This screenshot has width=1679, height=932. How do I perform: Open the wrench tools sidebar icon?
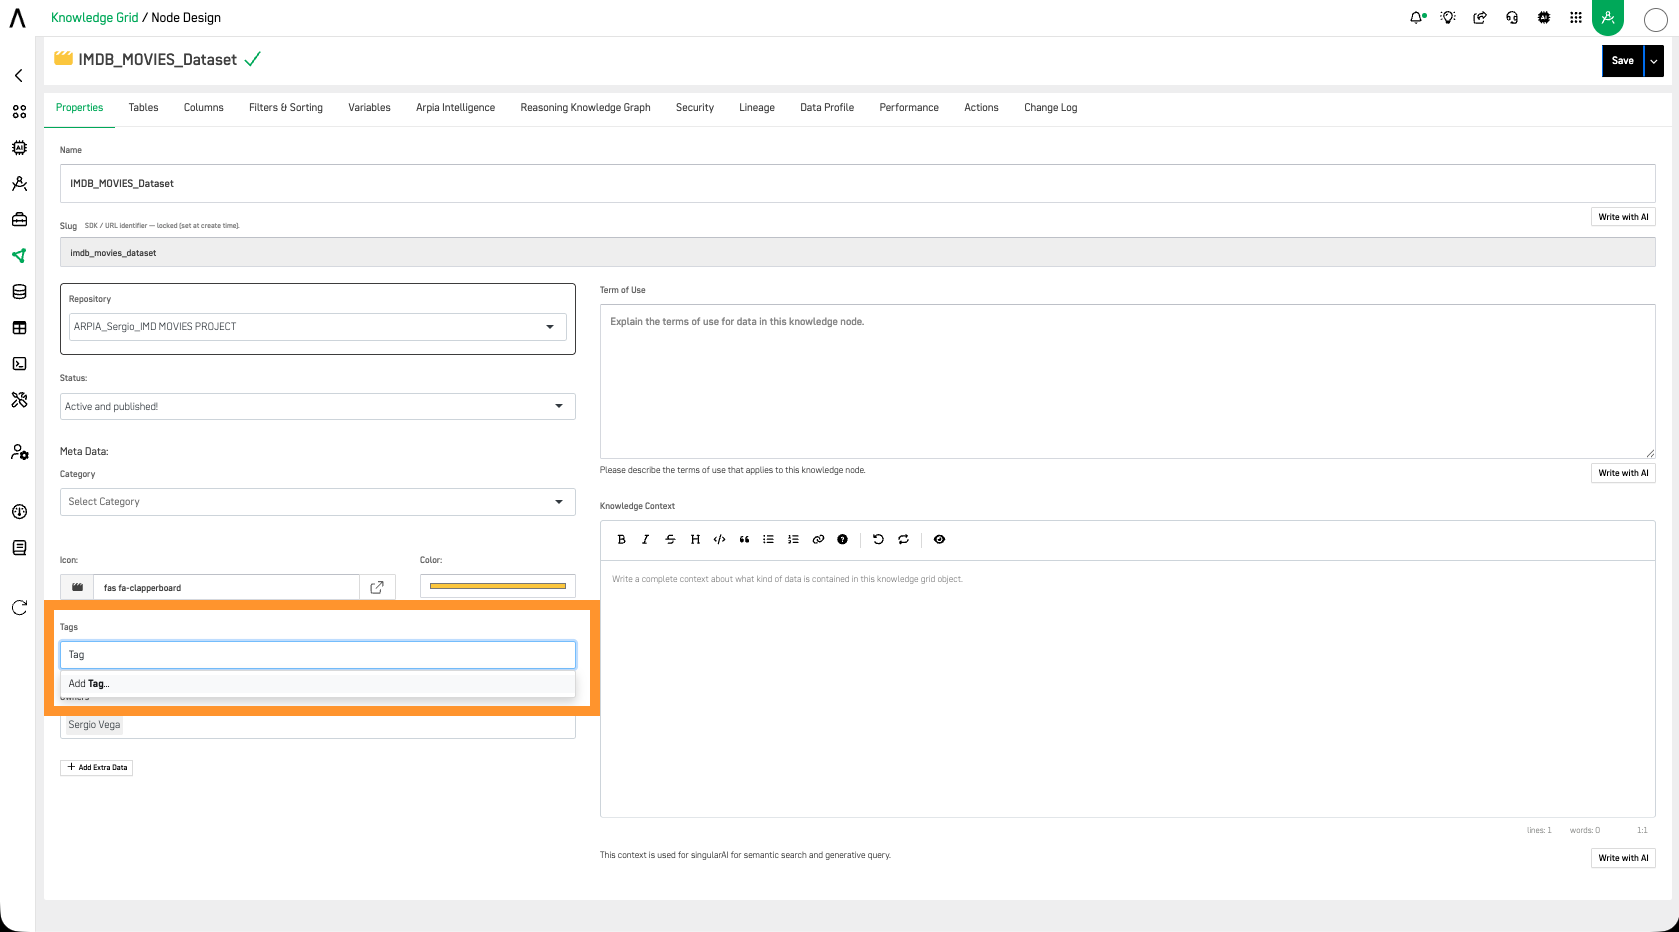pyautogui.click(x=19, y=400)
